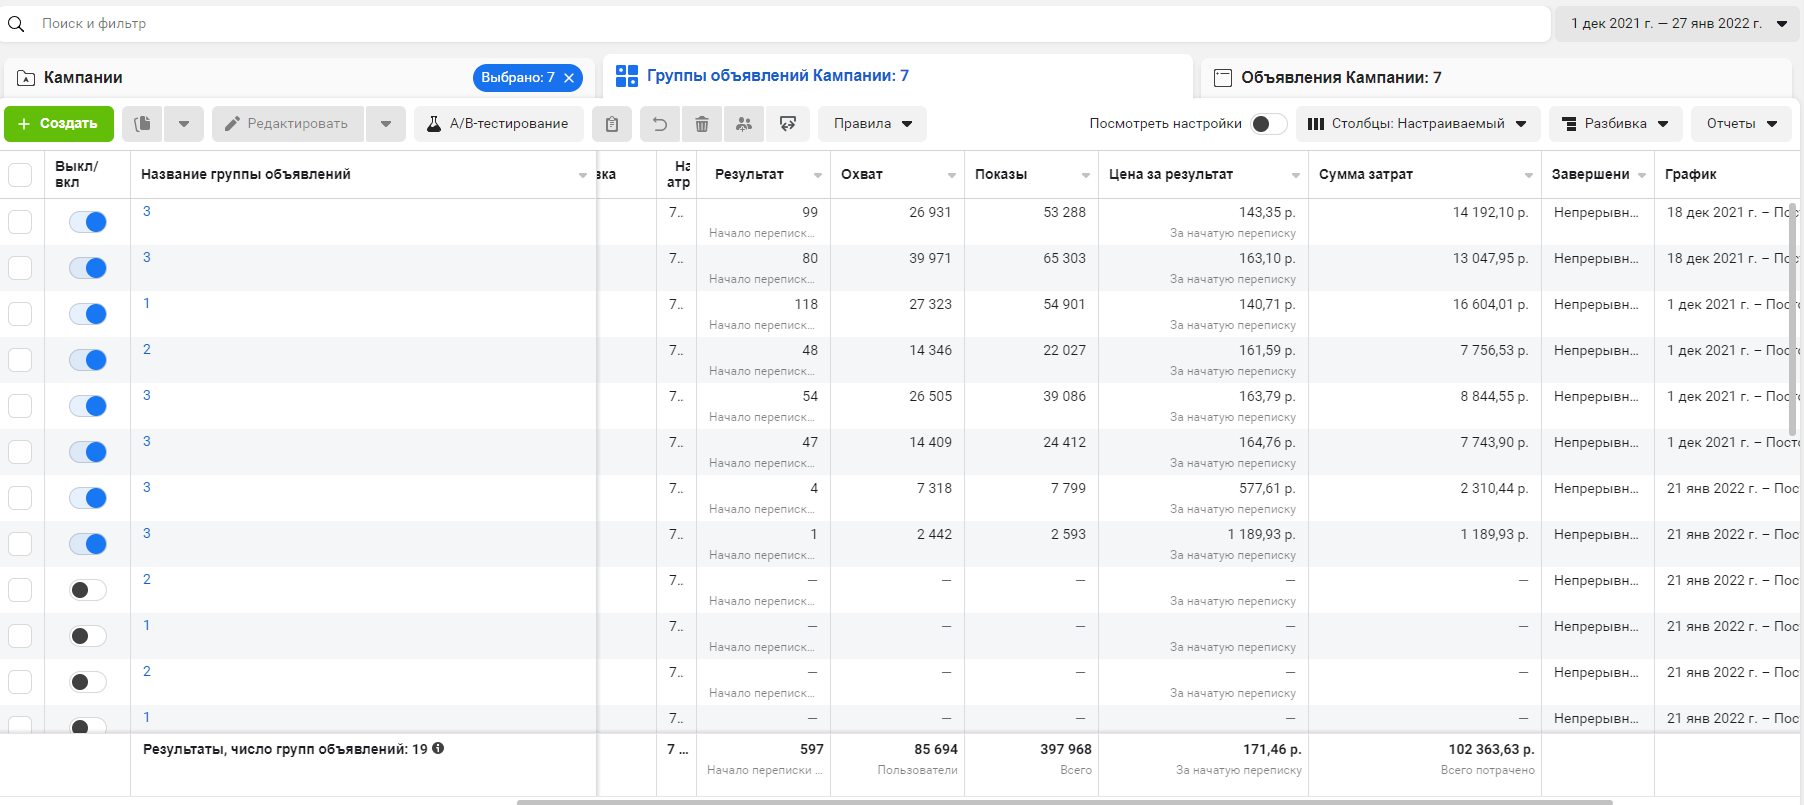Viewport: 1804px width, 805px height.
Task: Click the preview/share icon in toolbar
Action: [x=788, y=124]
